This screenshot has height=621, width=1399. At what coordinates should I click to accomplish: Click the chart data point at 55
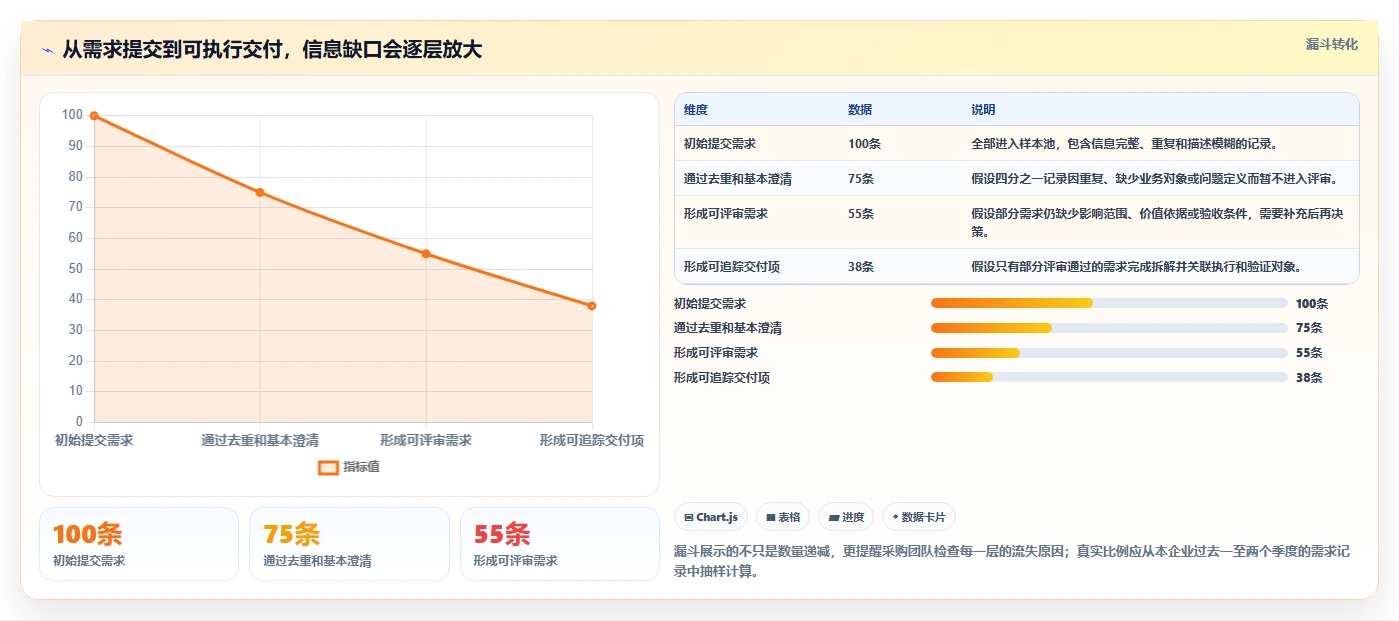coord(426,254)
